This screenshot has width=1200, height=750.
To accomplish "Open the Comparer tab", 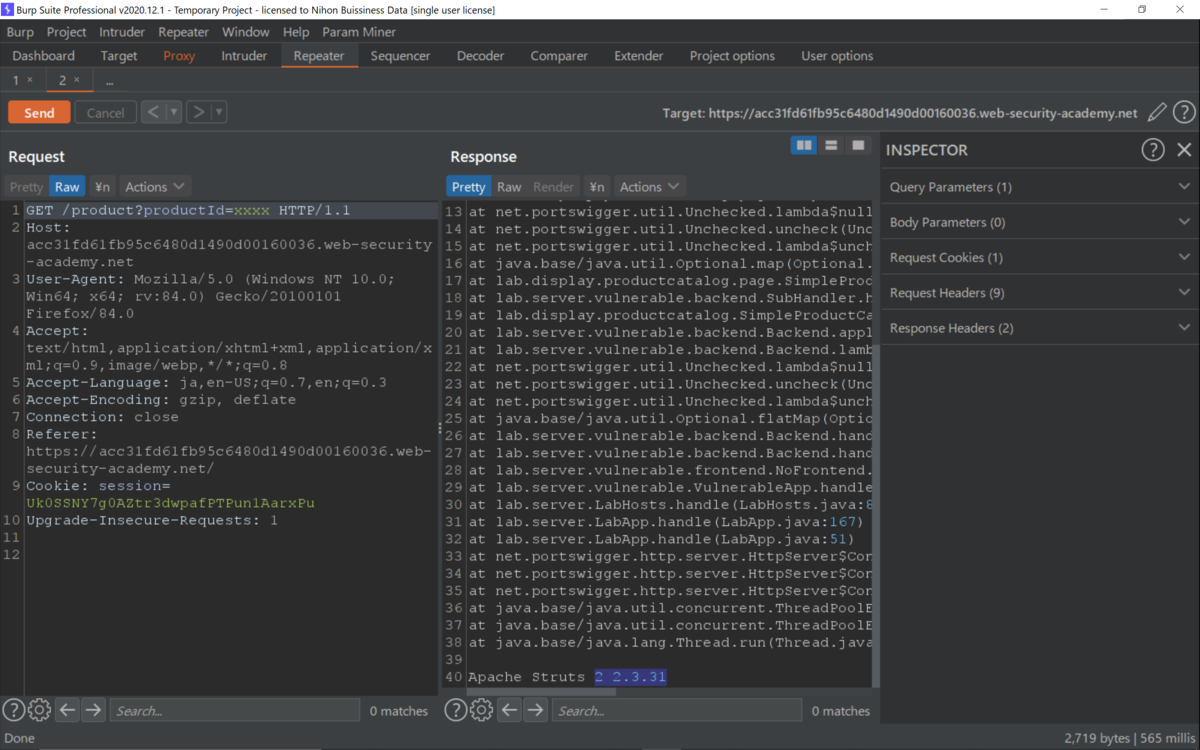I will [x=559, y=56].
